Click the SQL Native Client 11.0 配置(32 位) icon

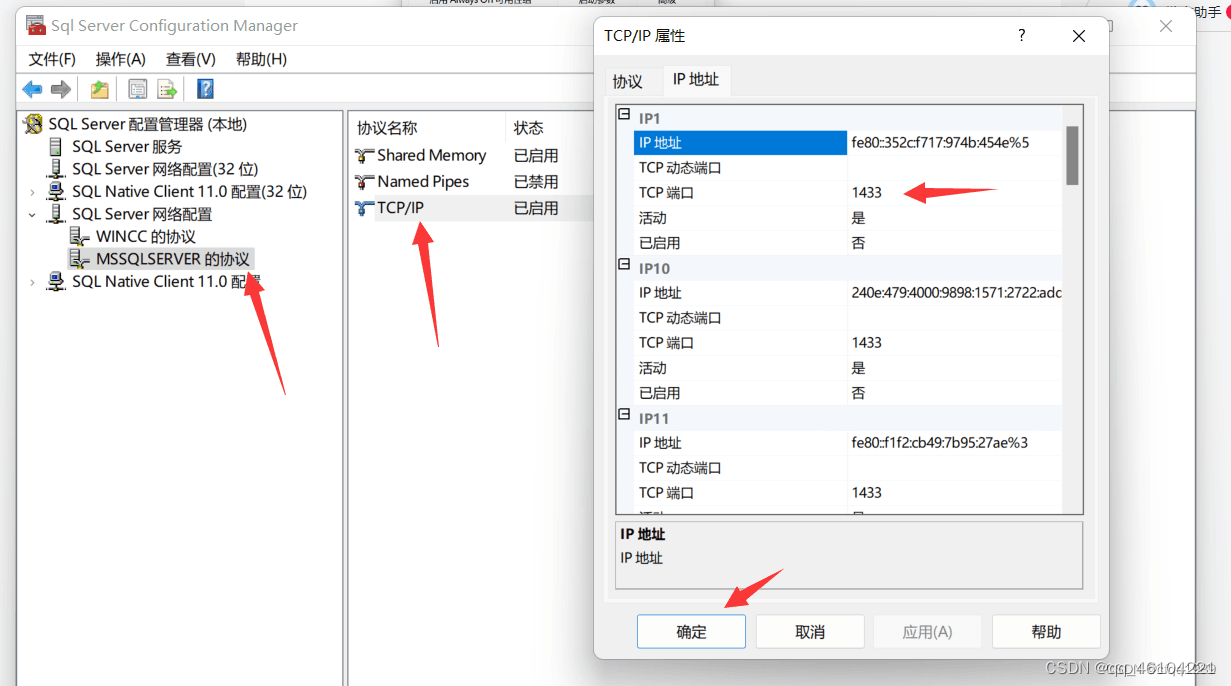coord(57,191)
